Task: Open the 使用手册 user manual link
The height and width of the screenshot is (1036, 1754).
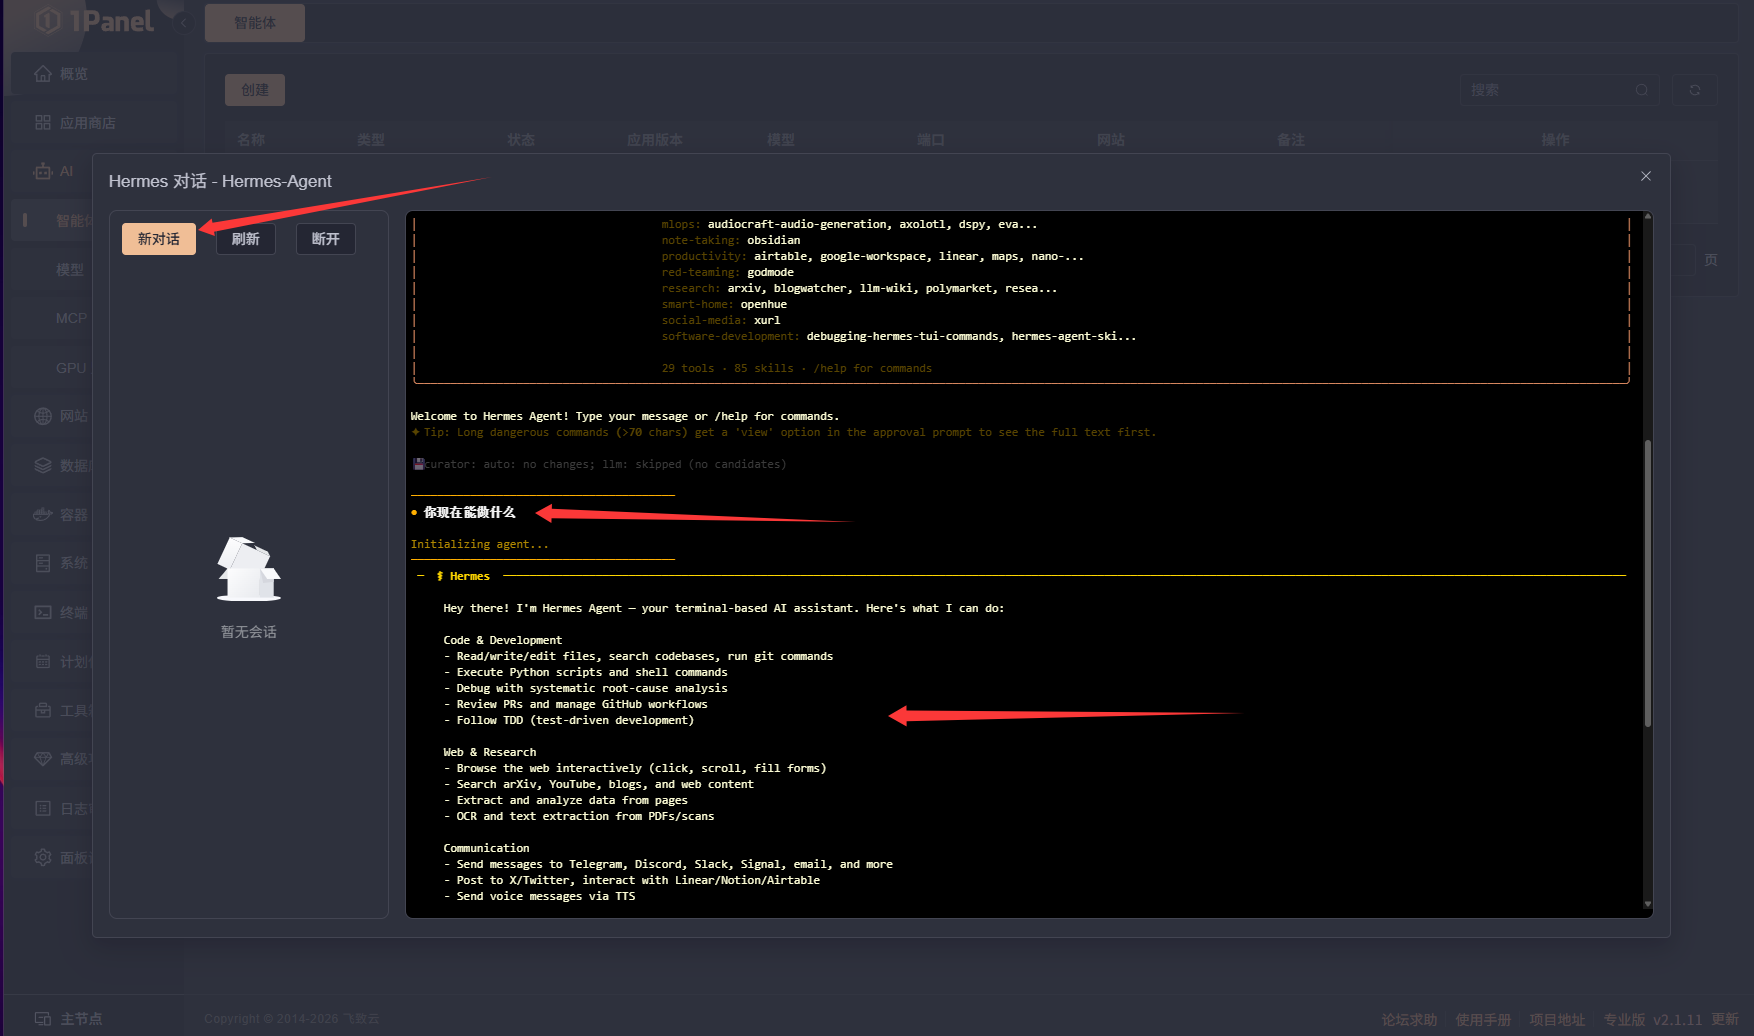Action: point(1483,1020)
